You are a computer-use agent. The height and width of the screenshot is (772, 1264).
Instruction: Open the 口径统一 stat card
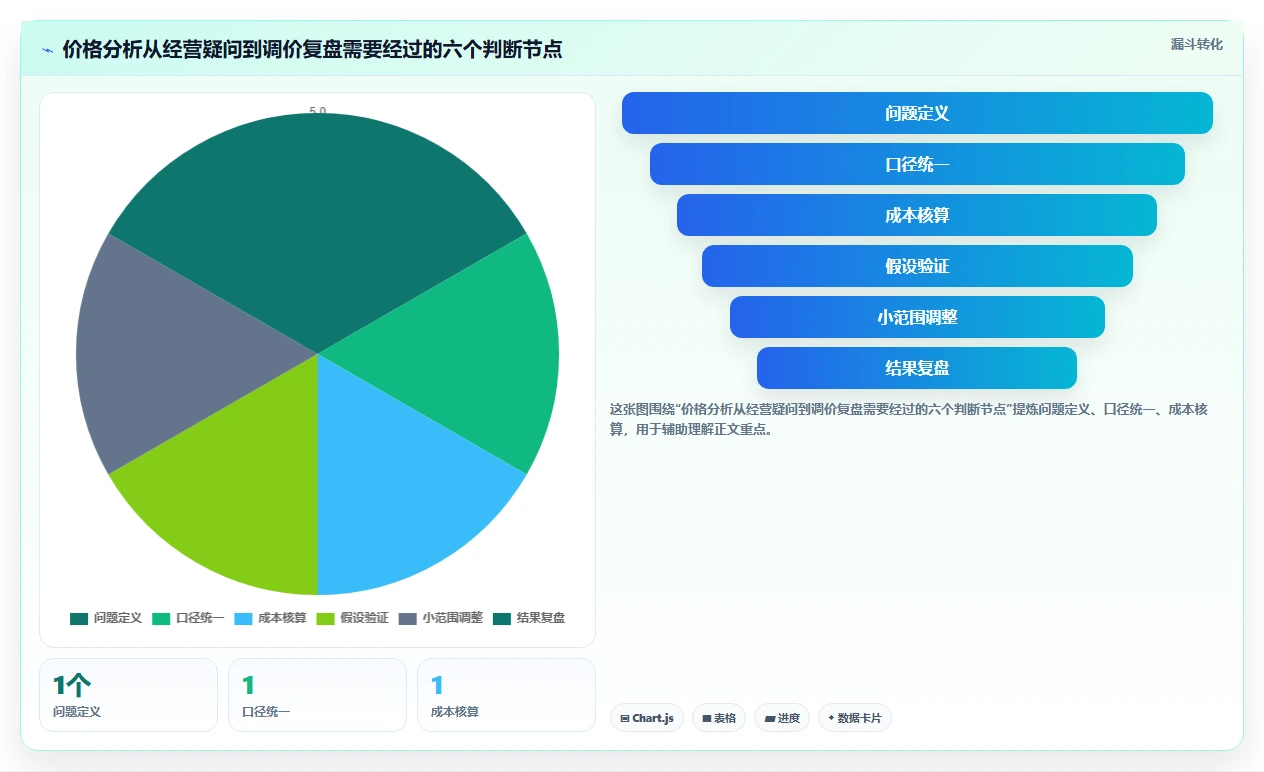[x=317, y=695]
